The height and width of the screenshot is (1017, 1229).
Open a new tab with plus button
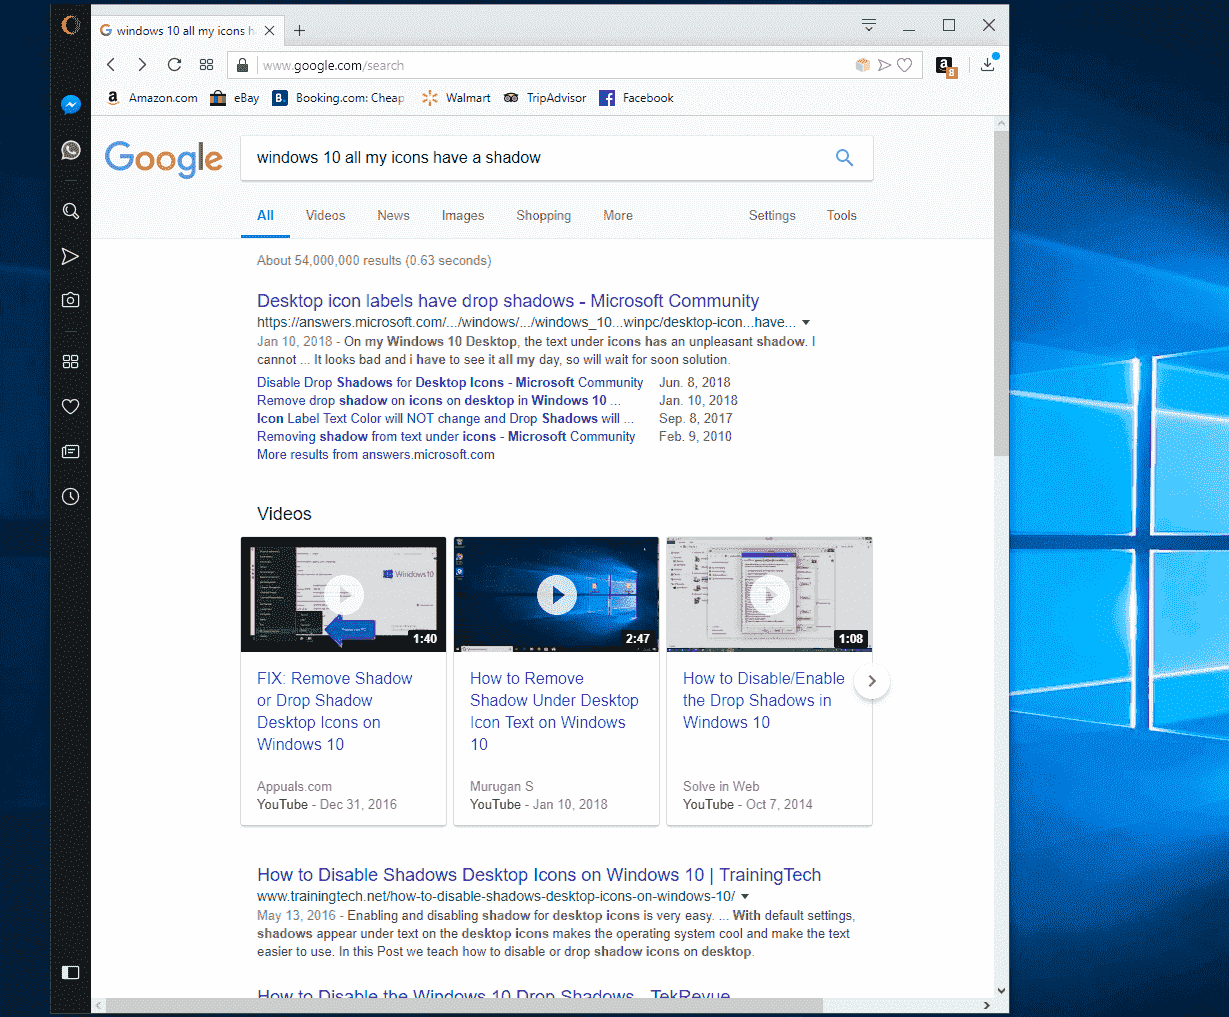click(x=299, y=31)
